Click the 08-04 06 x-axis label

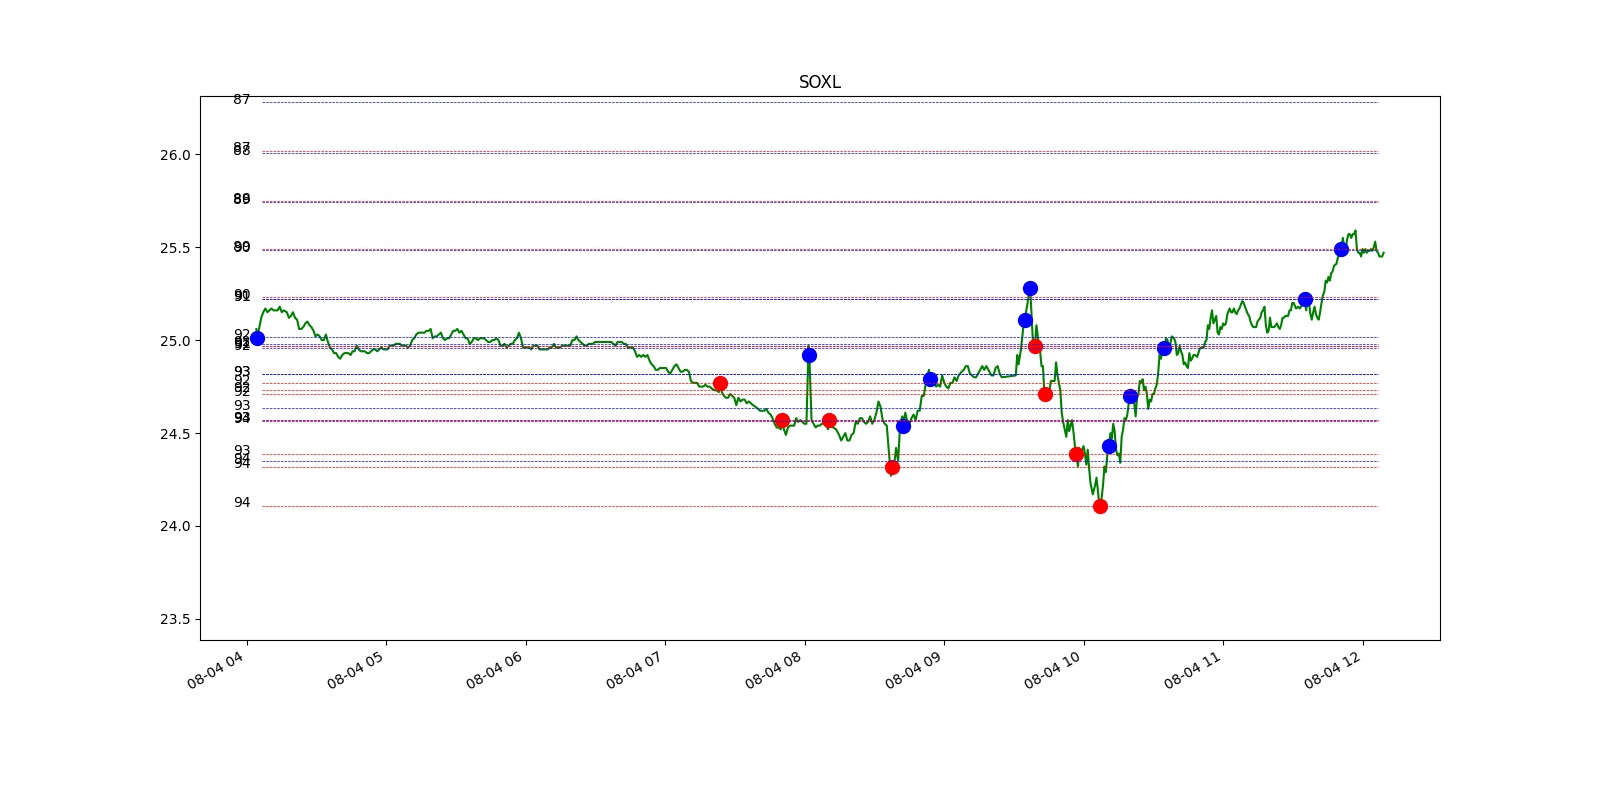point(496,668)
